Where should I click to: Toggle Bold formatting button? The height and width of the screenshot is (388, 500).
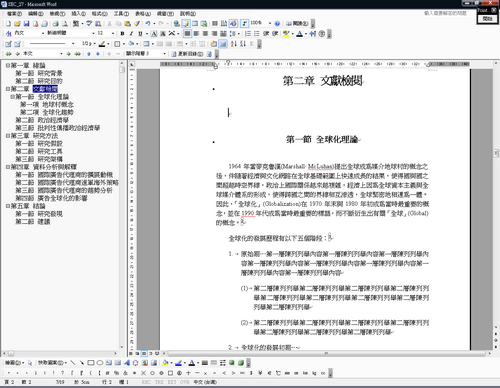coord(122,34)
